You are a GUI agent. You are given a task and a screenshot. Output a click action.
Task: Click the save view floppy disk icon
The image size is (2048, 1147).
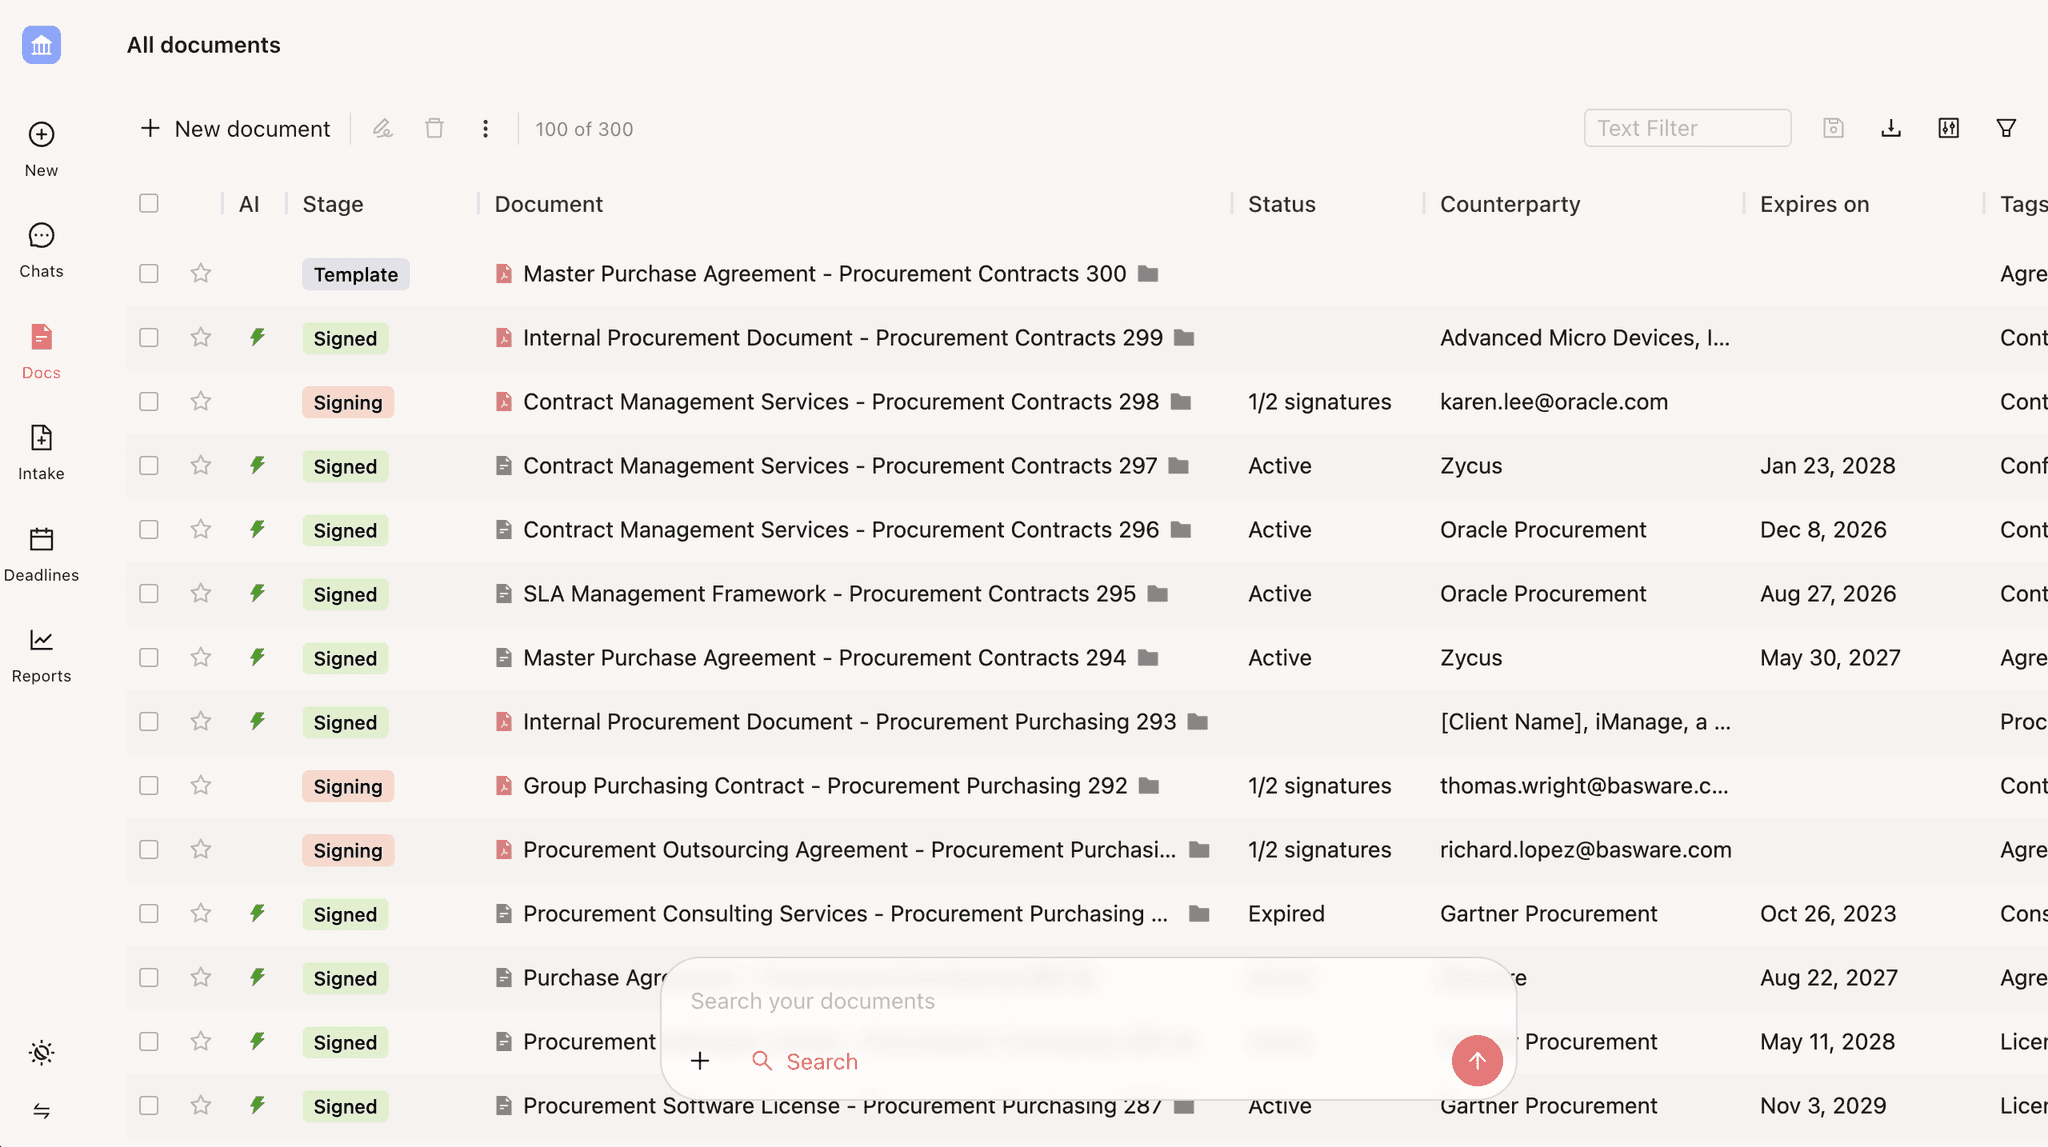coord(1833,128)
